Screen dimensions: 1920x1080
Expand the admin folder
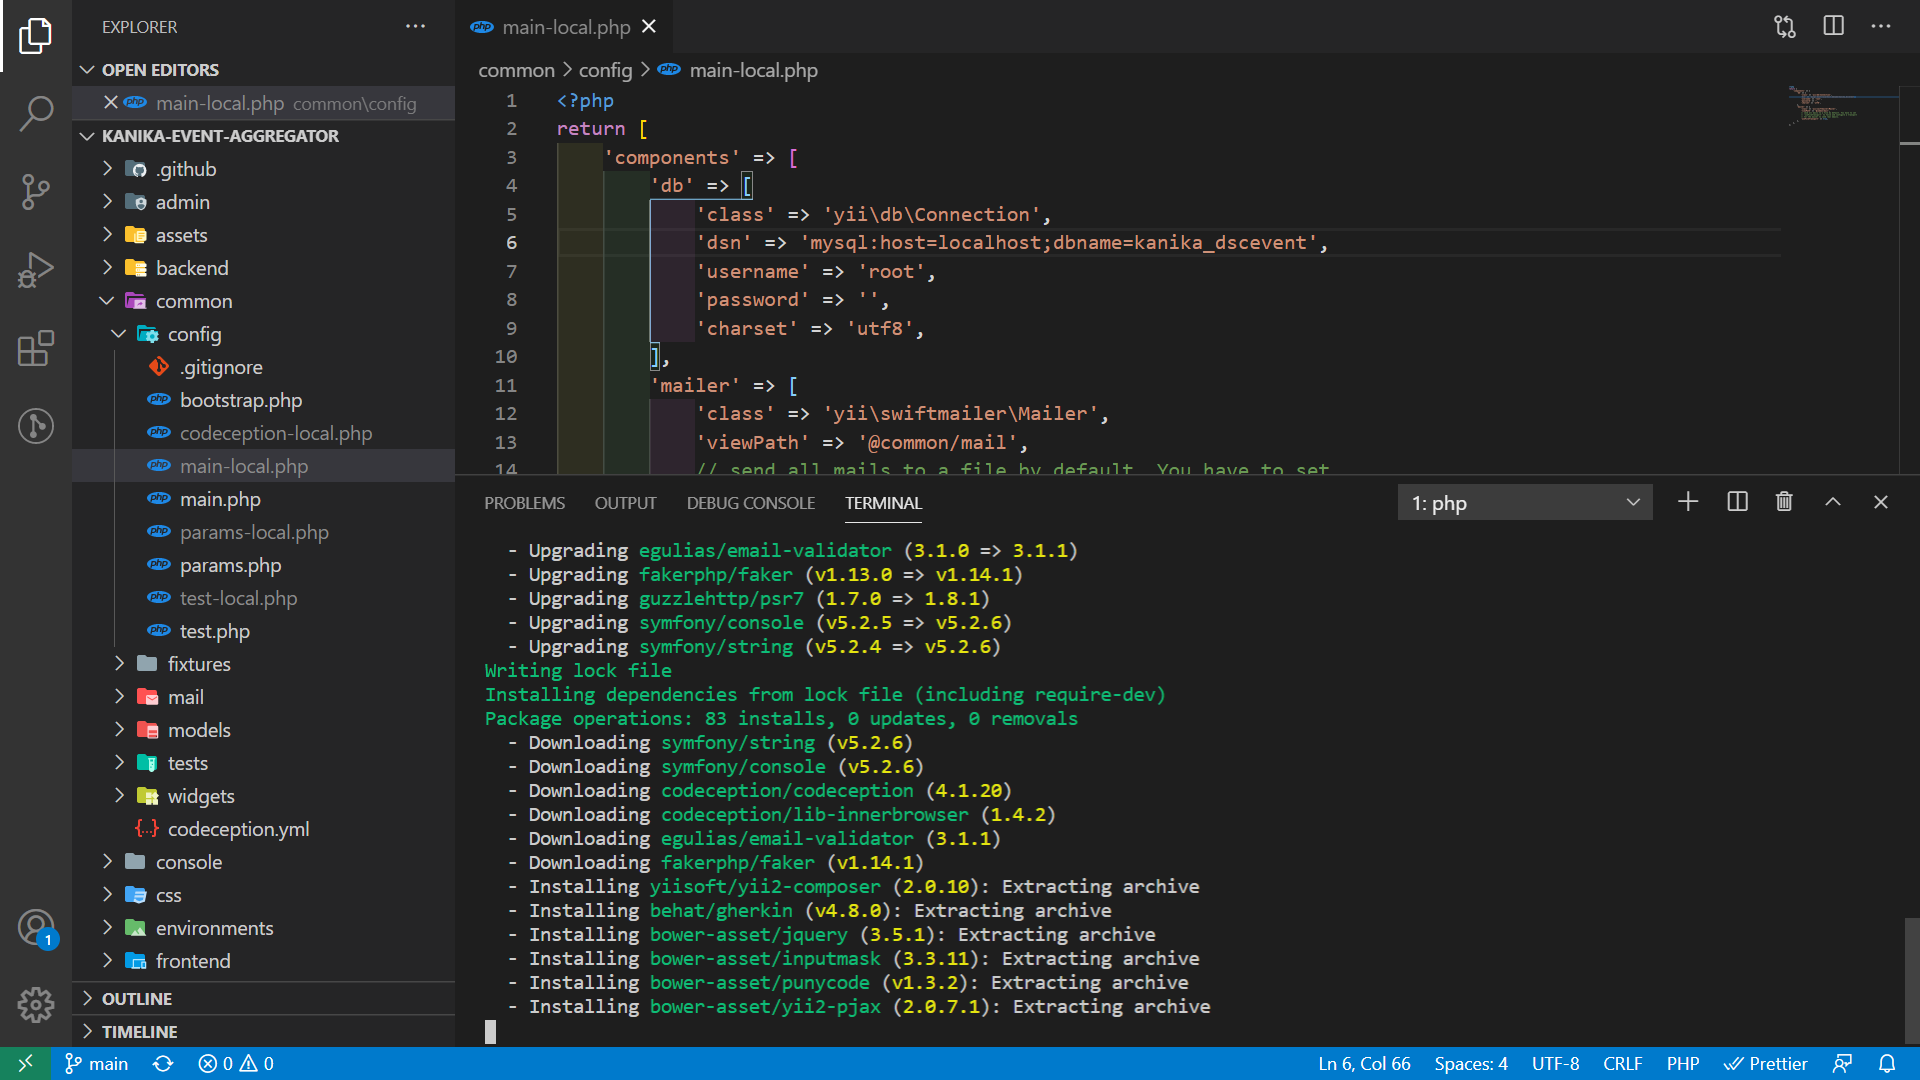[265, 202]
